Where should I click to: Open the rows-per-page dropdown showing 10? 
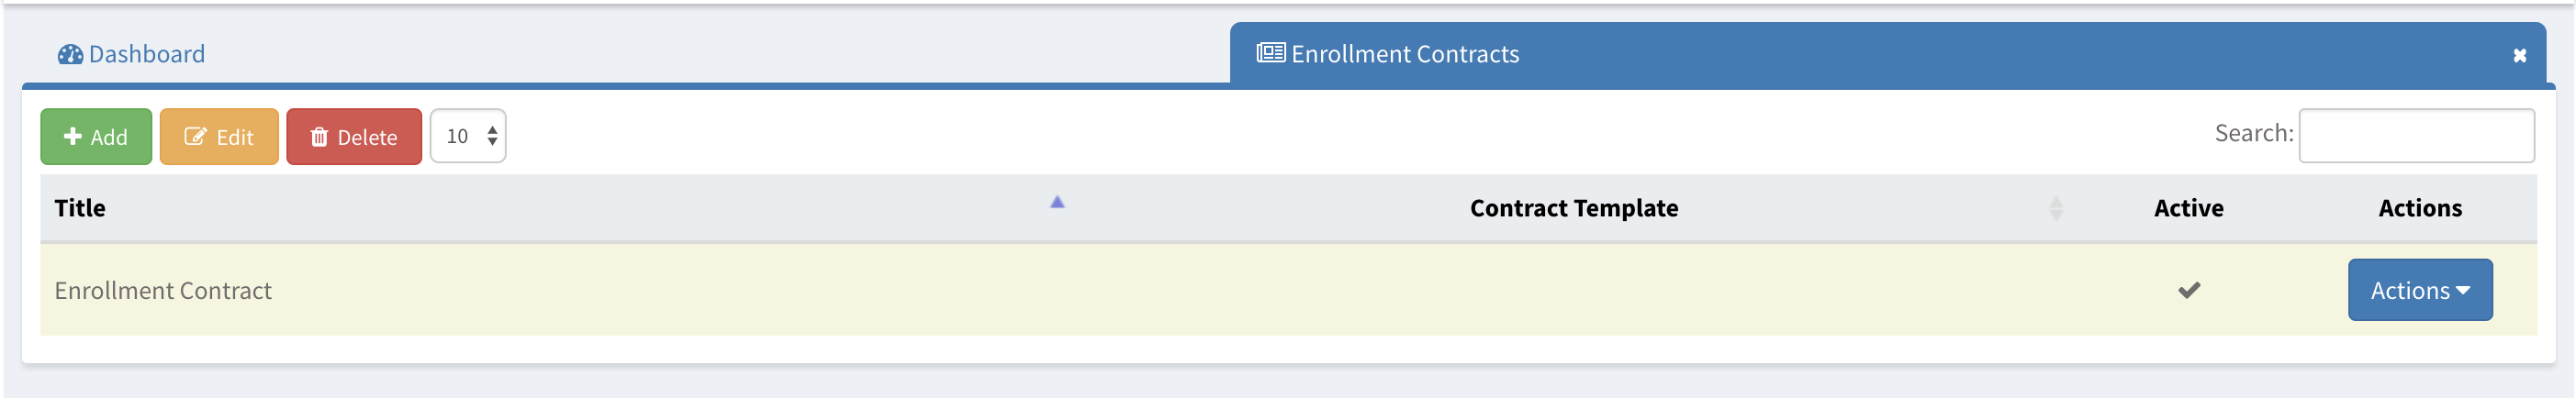(x=468, y=136)
